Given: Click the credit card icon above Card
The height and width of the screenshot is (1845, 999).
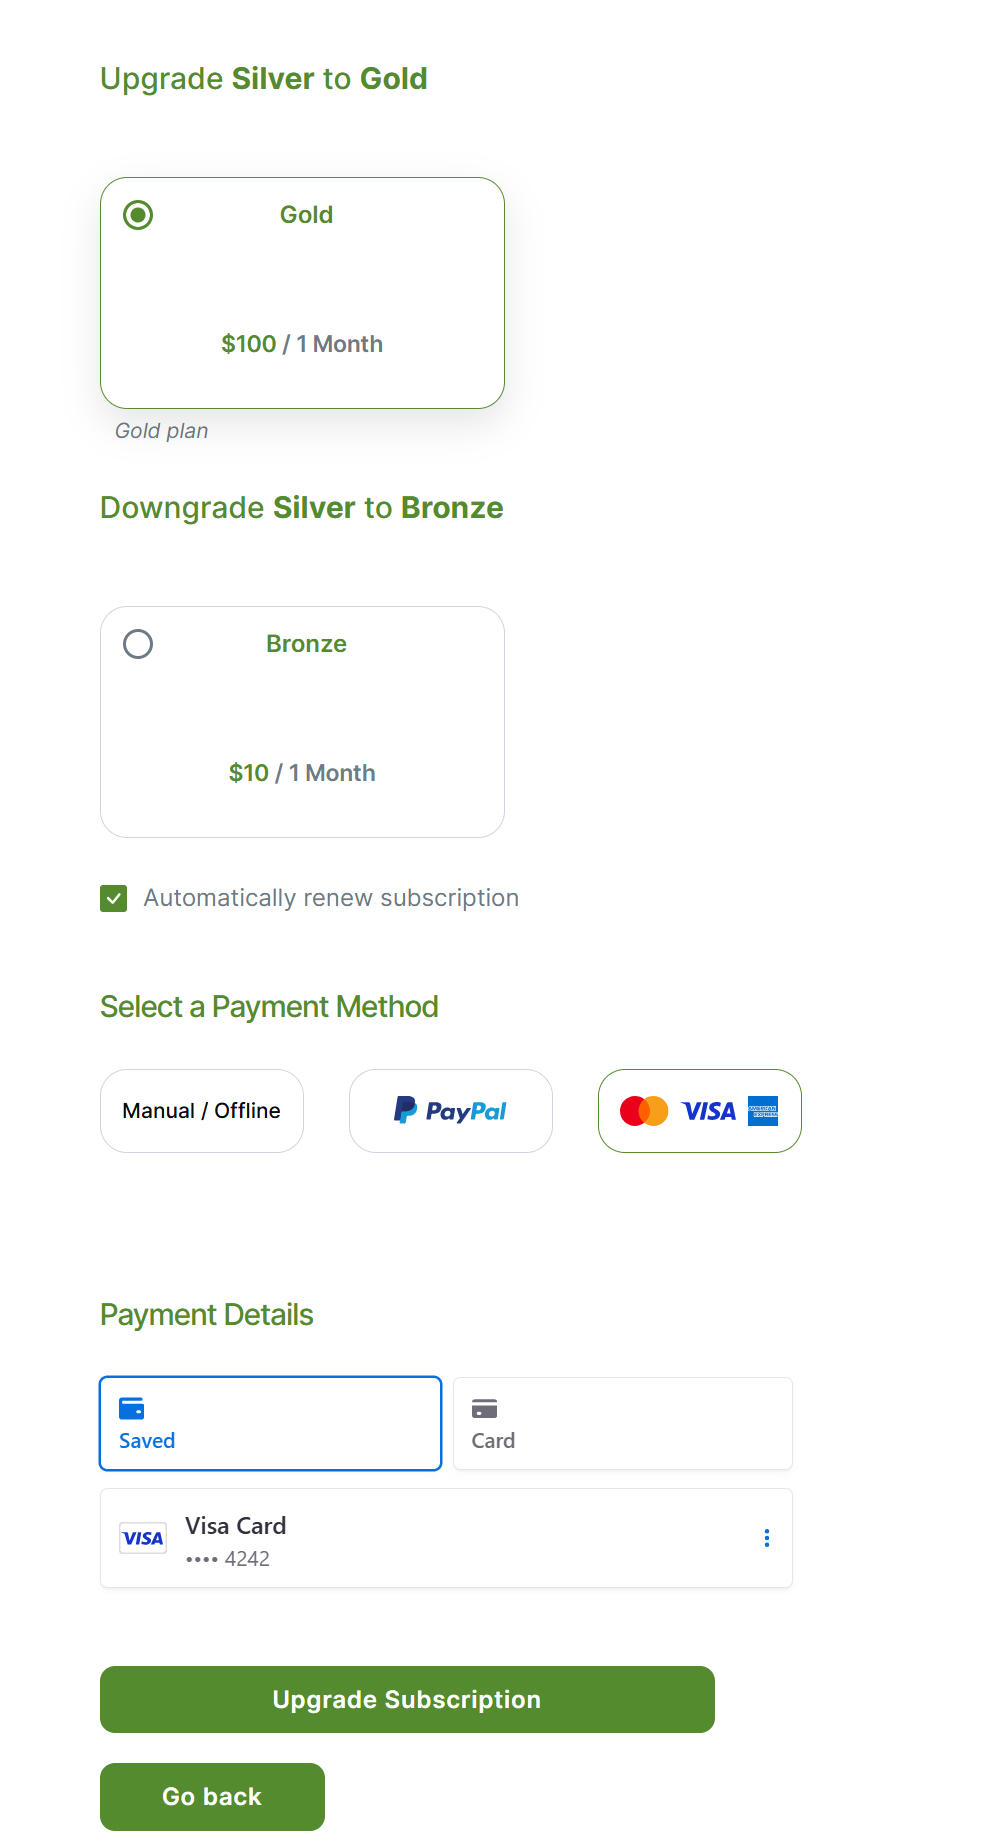Looking at the screenshot, I should [485, 1408].
